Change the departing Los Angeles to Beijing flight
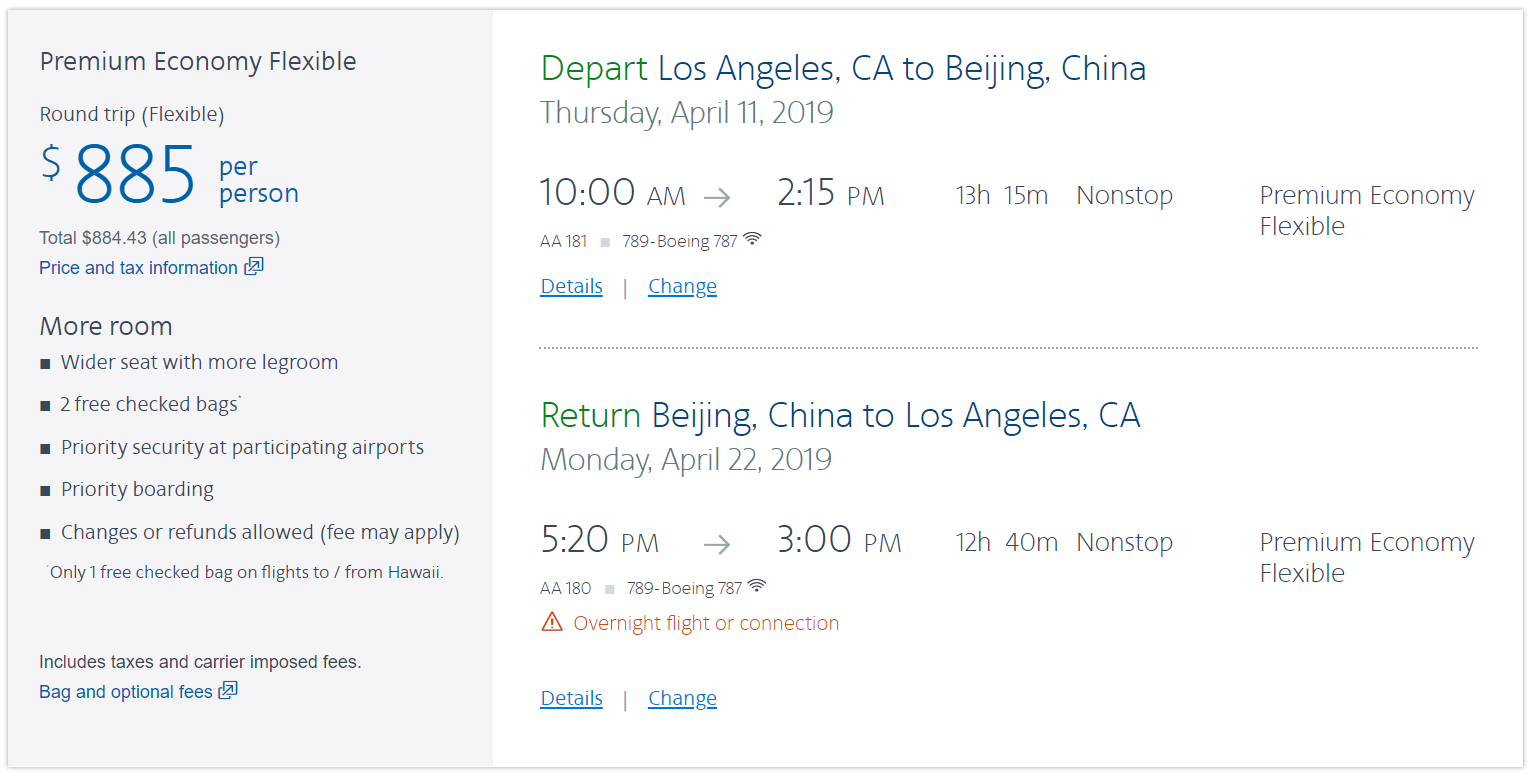1531x778 pixels. coord(682,287)
